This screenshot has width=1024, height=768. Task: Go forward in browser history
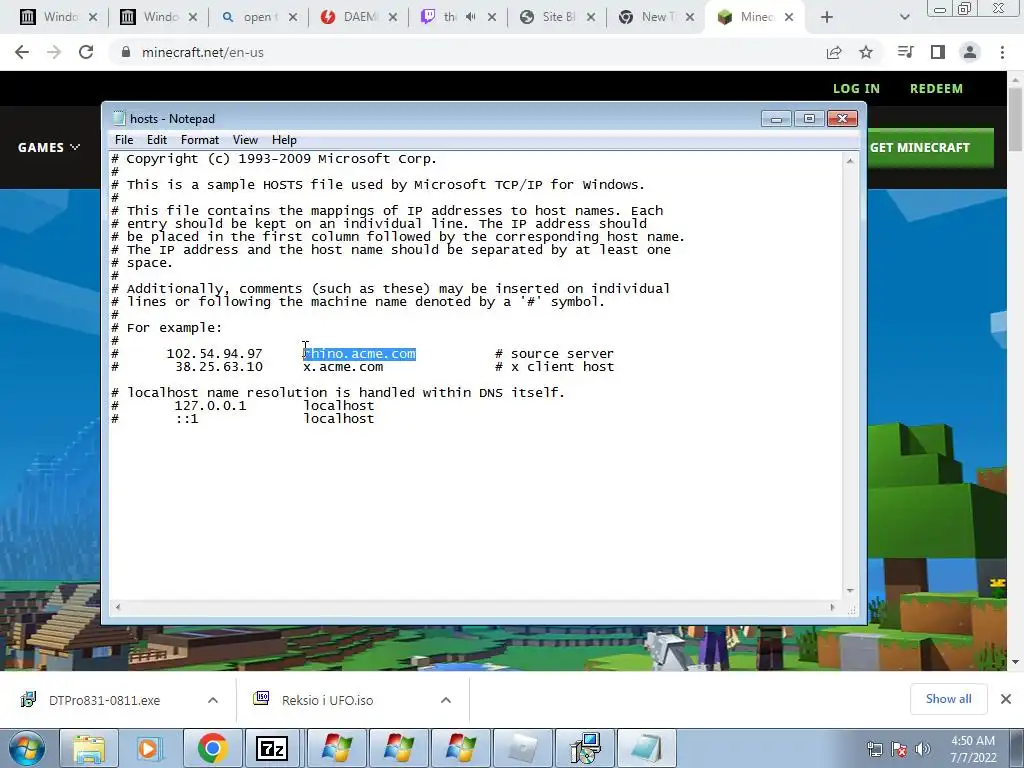(54, 52)
